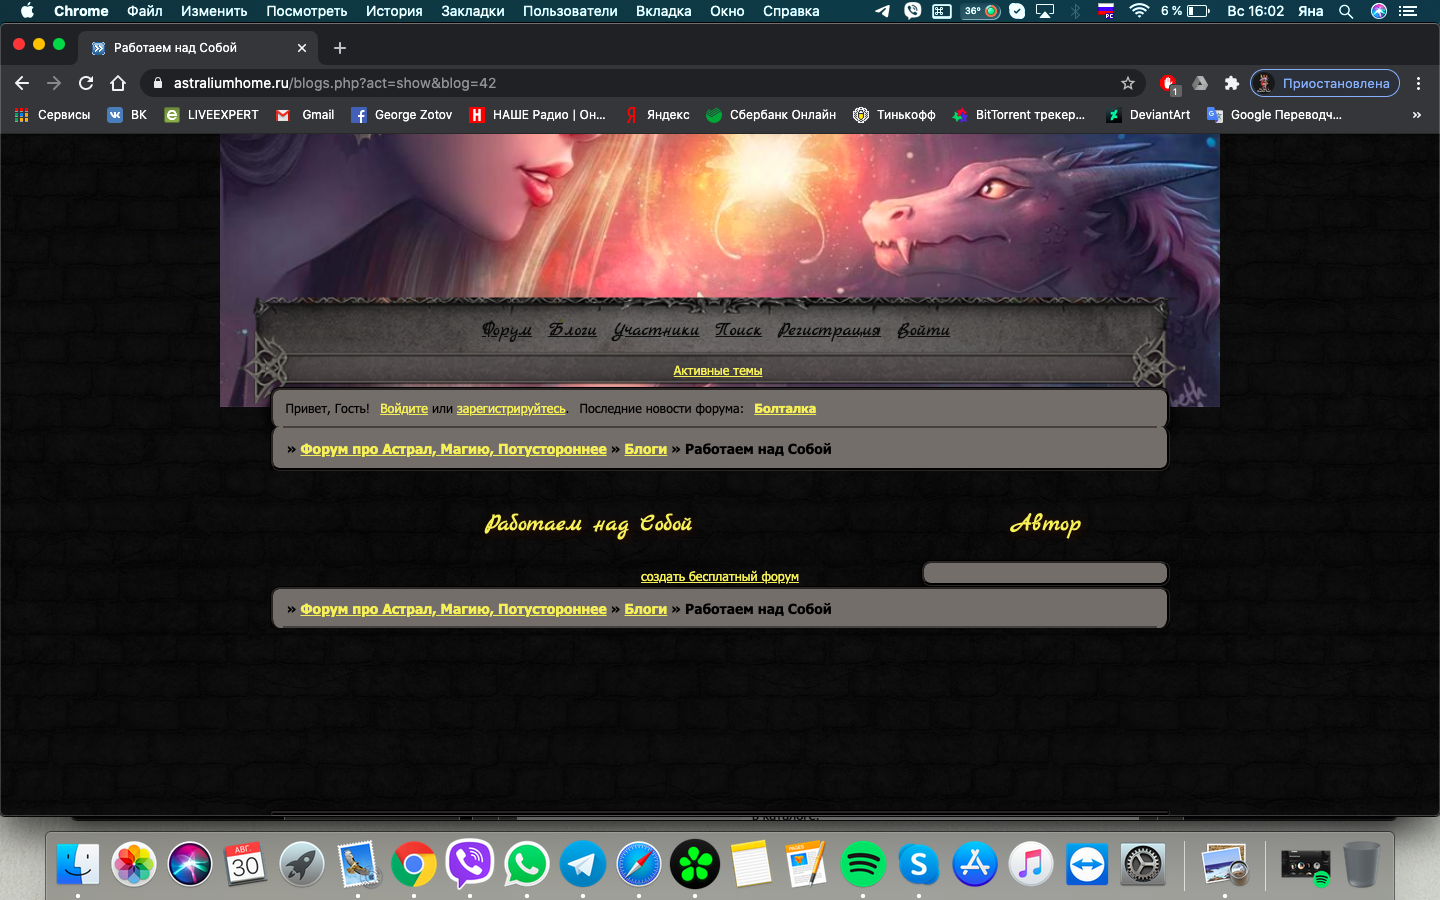Screen dimensions: 1440x900
Task: Open the Яндекс bookmark
Action: click(x=657, y=115)
